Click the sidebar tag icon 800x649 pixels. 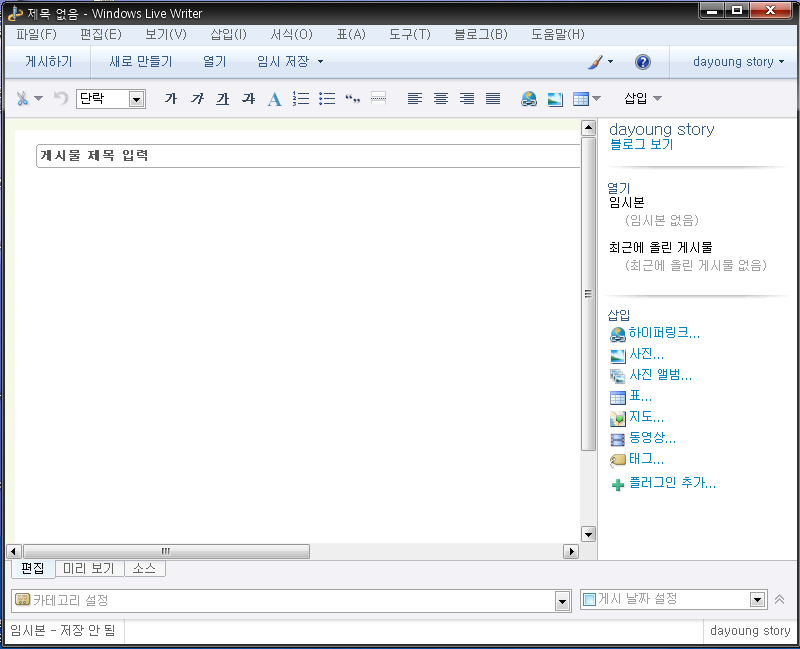(x=617, y=460)
